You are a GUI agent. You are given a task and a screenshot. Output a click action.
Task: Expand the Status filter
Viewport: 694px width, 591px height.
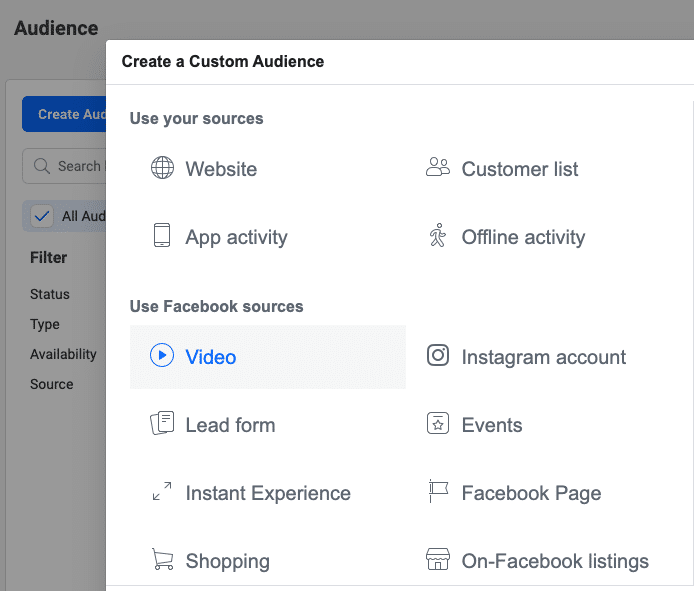tap(50, 294)
